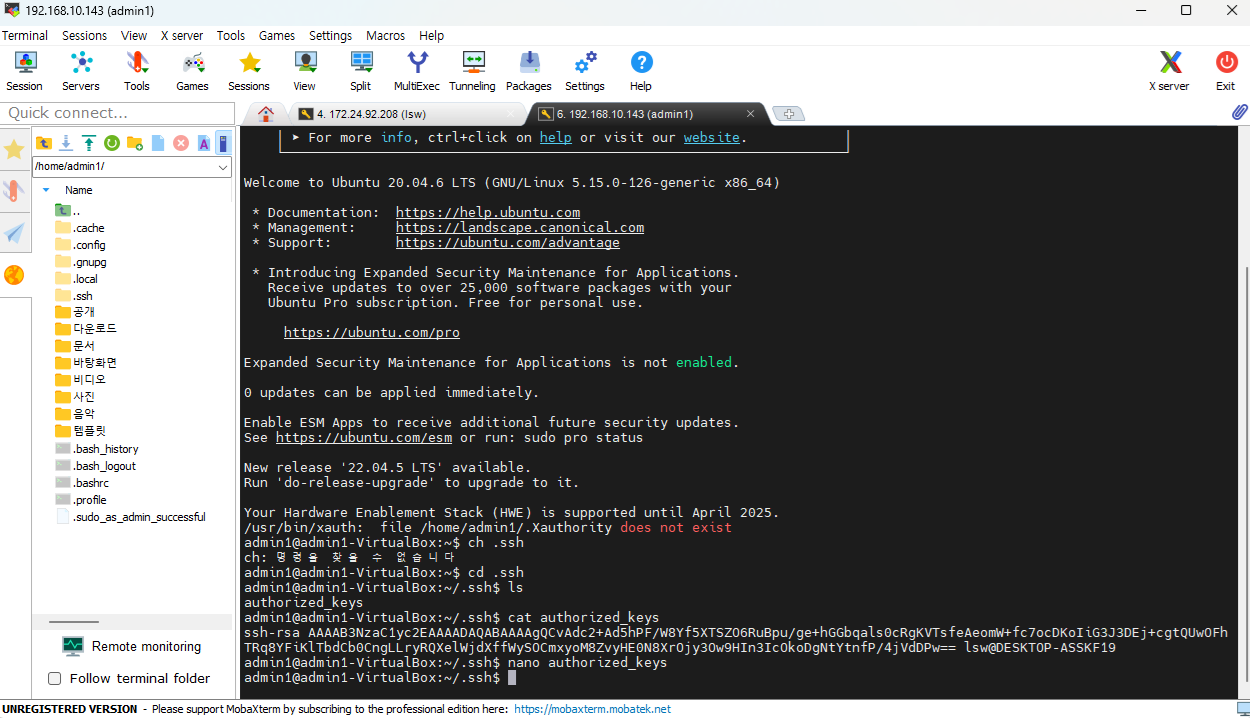Open the Sftp globe sidebar tab
This screenshot has height=718, width=1250.
coord(14,275)
